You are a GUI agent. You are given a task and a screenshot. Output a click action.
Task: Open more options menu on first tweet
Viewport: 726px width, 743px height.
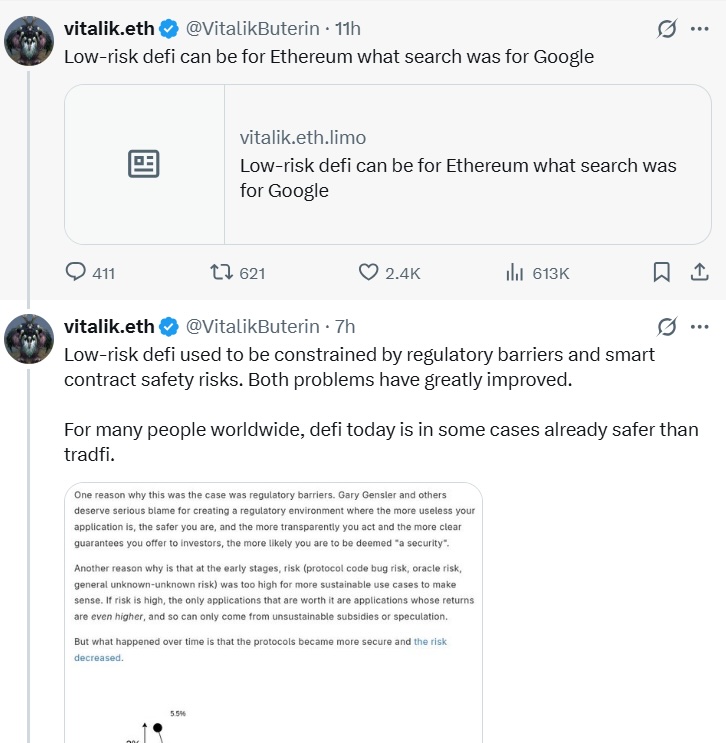[x=700, y=29]
